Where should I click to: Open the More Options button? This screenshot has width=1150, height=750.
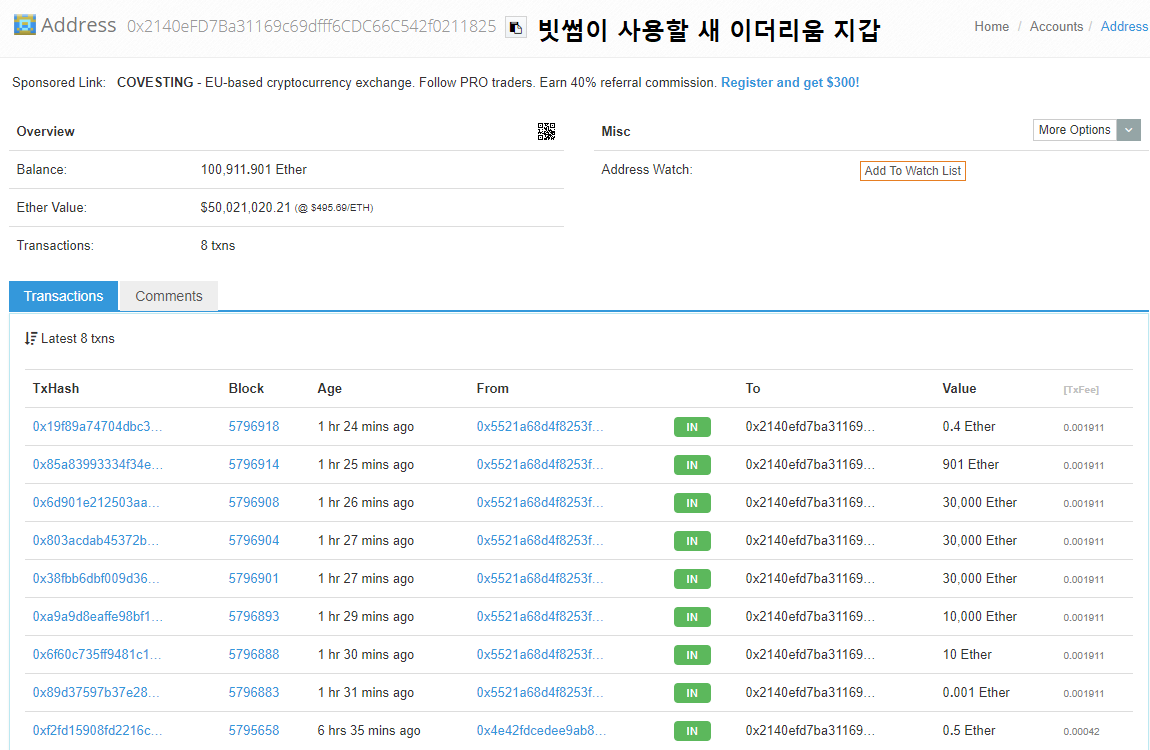[1074, 130]
